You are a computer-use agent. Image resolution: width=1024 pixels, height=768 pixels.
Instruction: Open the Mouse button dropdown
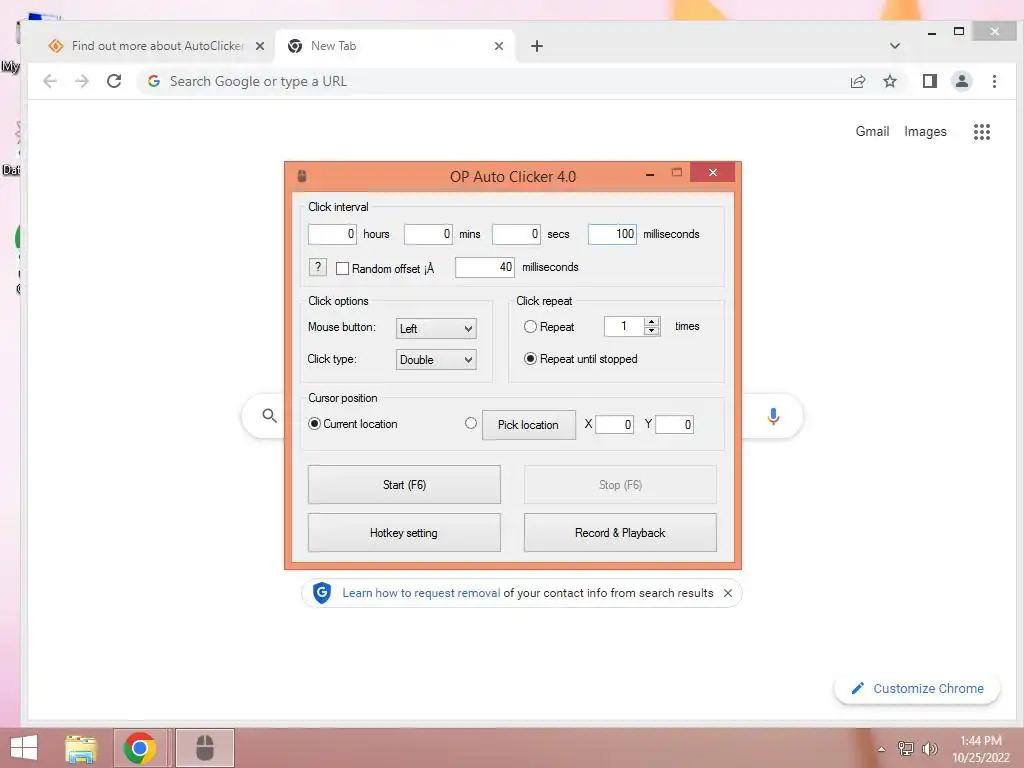pyautogui.click(x=436, y=328)
